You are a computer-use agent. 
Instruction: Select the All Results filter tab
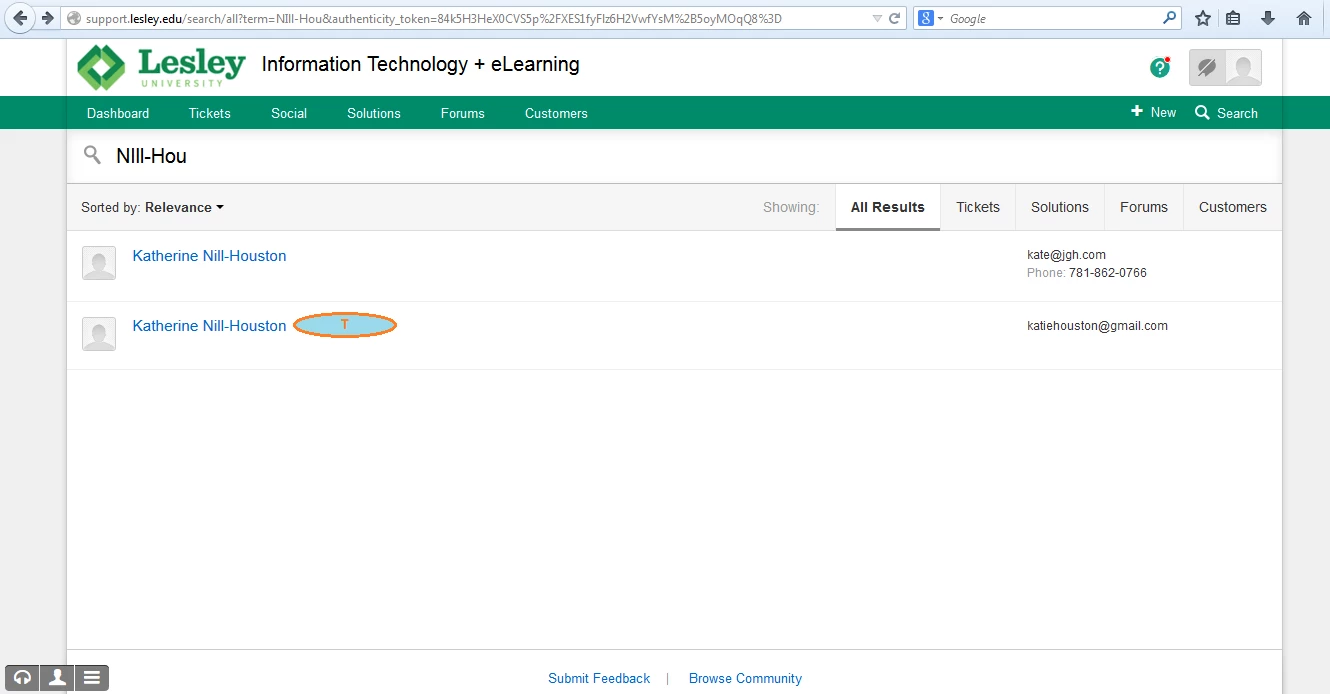pos(888,207)
